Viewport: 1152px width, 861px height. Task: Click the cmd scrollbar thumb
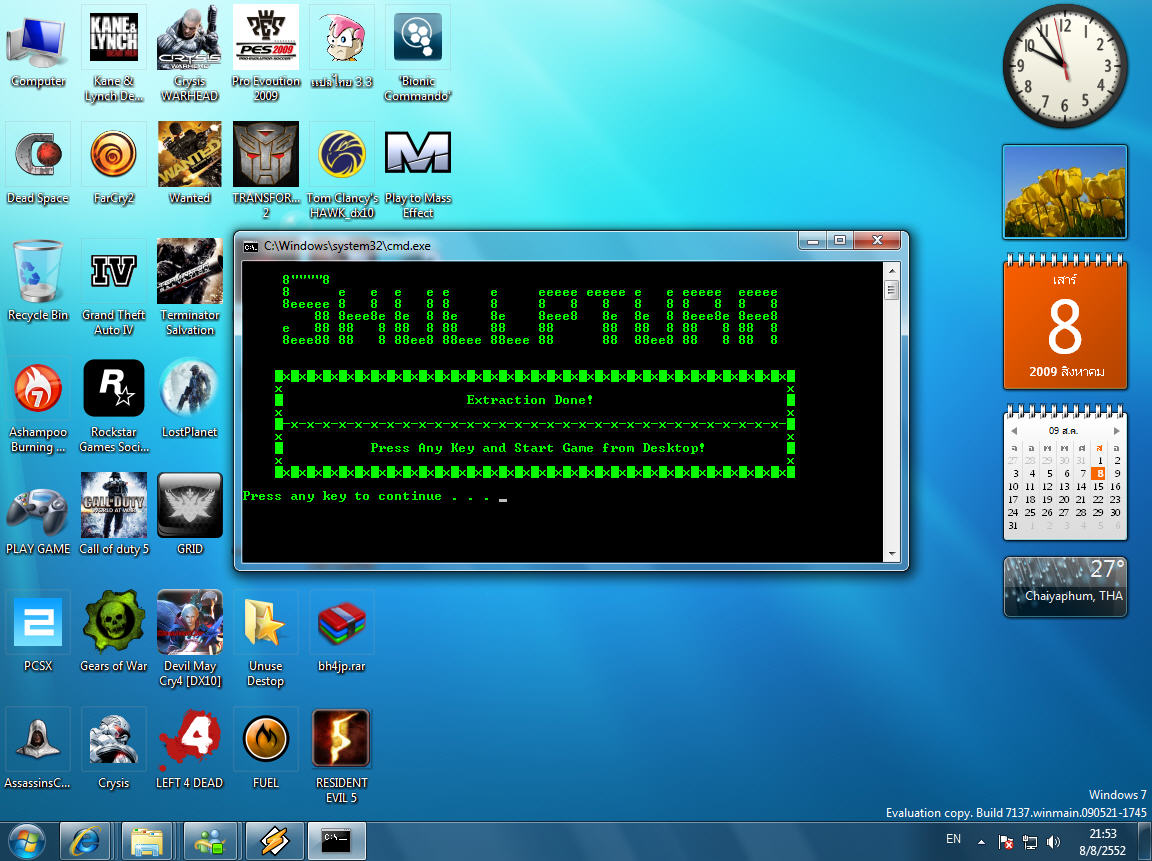(891, 289)
